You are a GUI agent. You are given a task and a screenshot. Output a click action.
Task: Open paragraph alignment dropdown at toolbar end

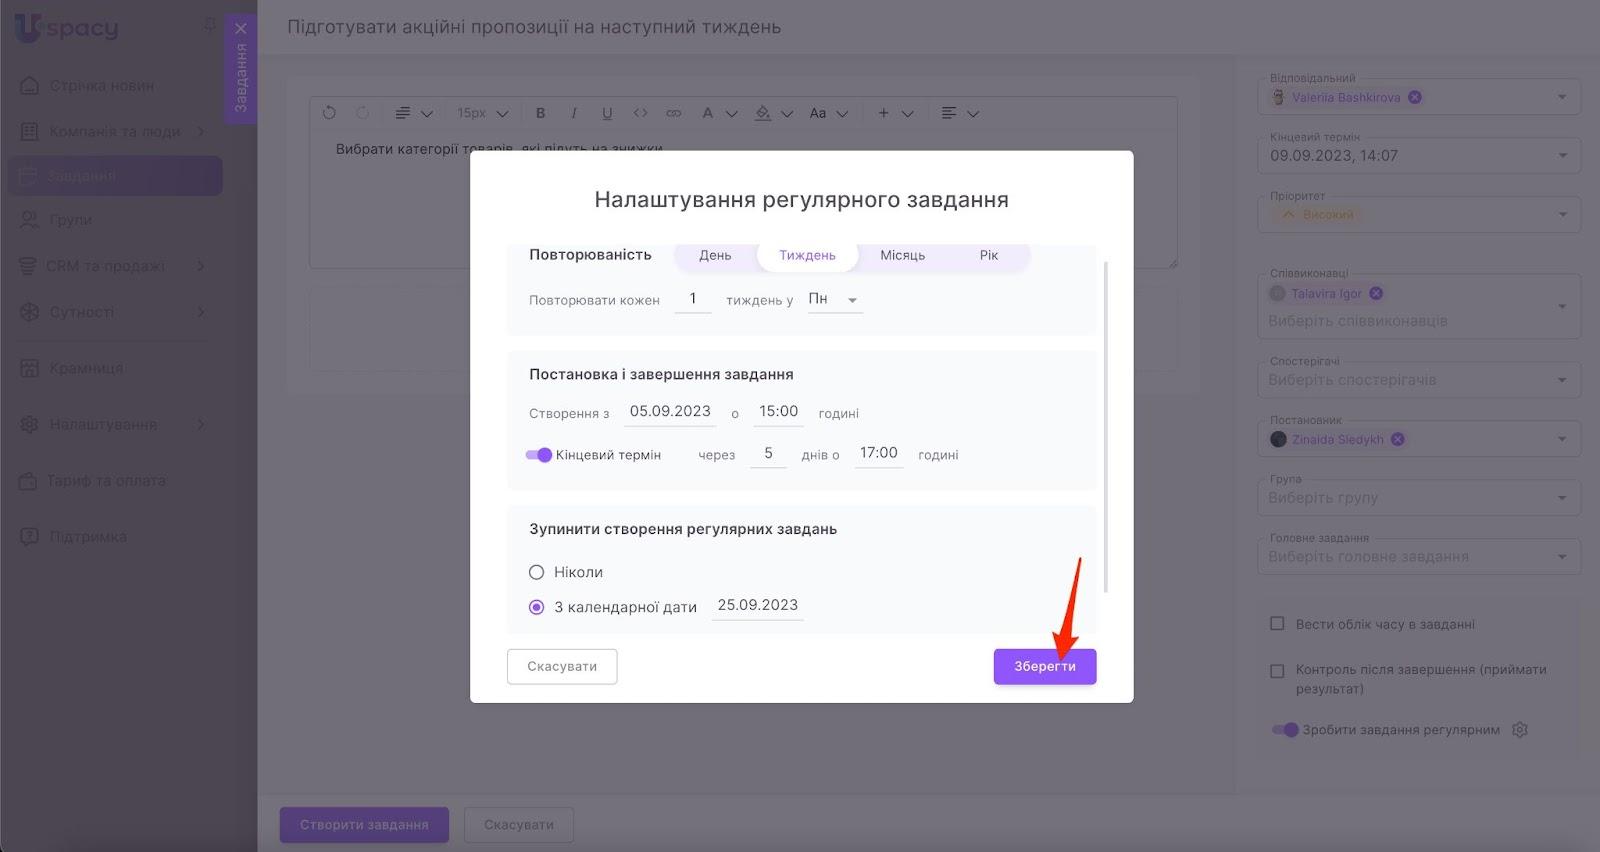pyautogui.click(x=959, y=113)
